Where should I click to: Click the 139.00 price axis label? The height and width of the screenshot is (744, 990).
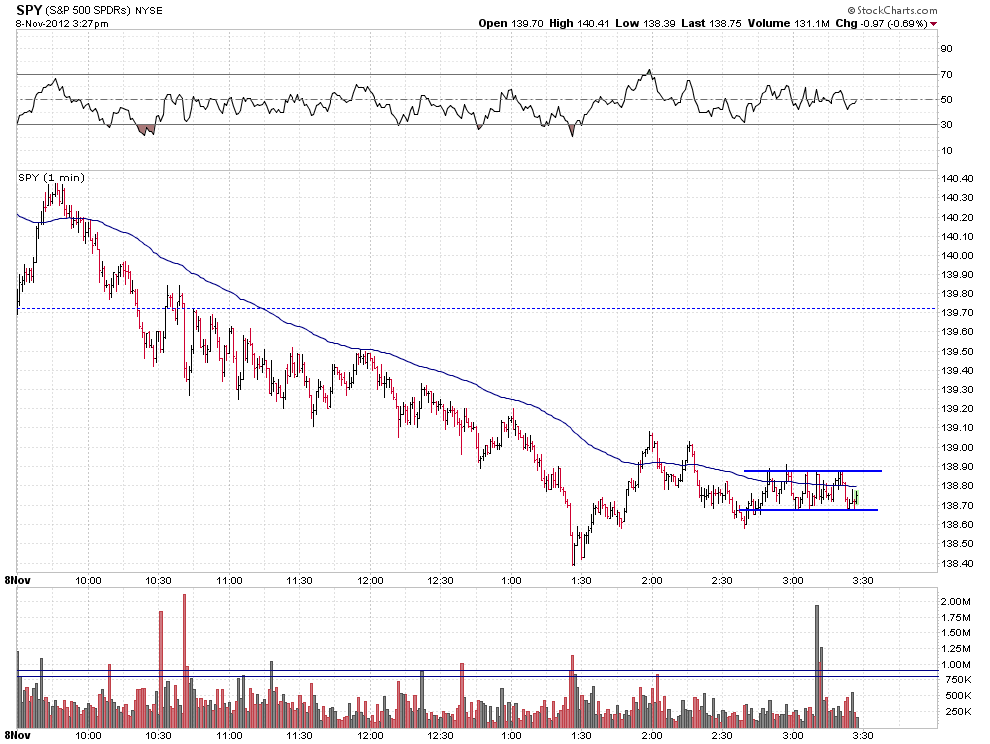coord(957,447)
